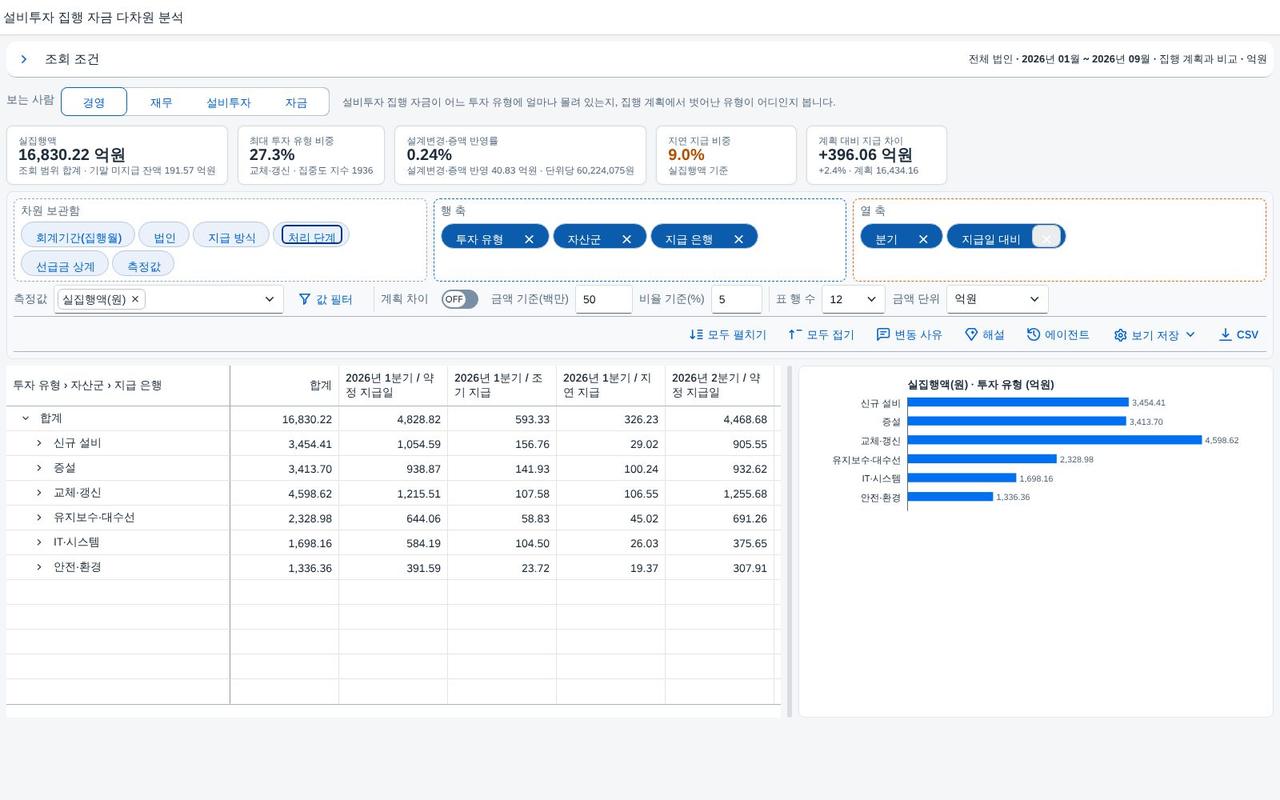1280x800 pixels.
Task: Click the 금액 기준(백만) input field
Action: [604, 299]
